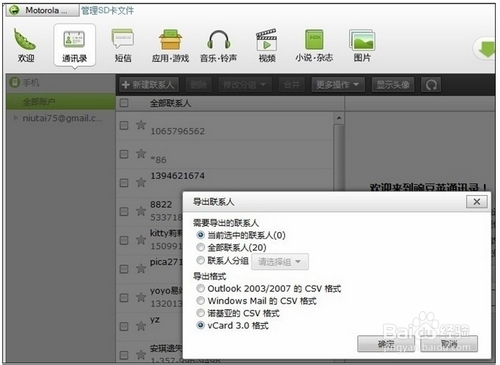500x365 pixels.
Task: Click the contact list scrollbar thumb
Action: (339, 158)
